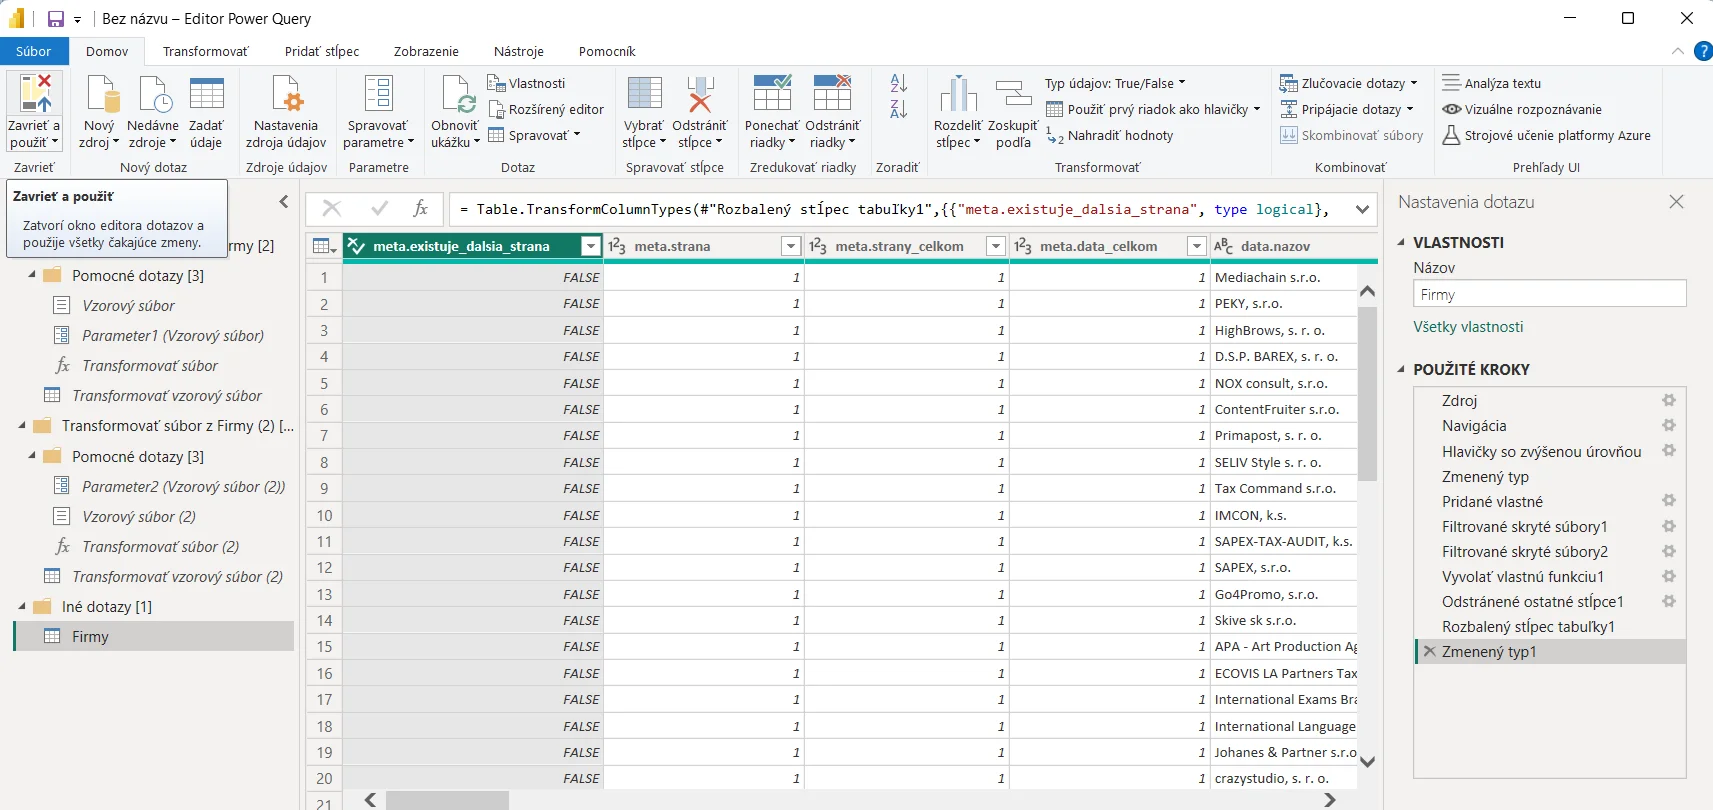Collapse the POUŽITÉ KROKY section
Screen dimensions: 1713x810
click(1402, 369)
